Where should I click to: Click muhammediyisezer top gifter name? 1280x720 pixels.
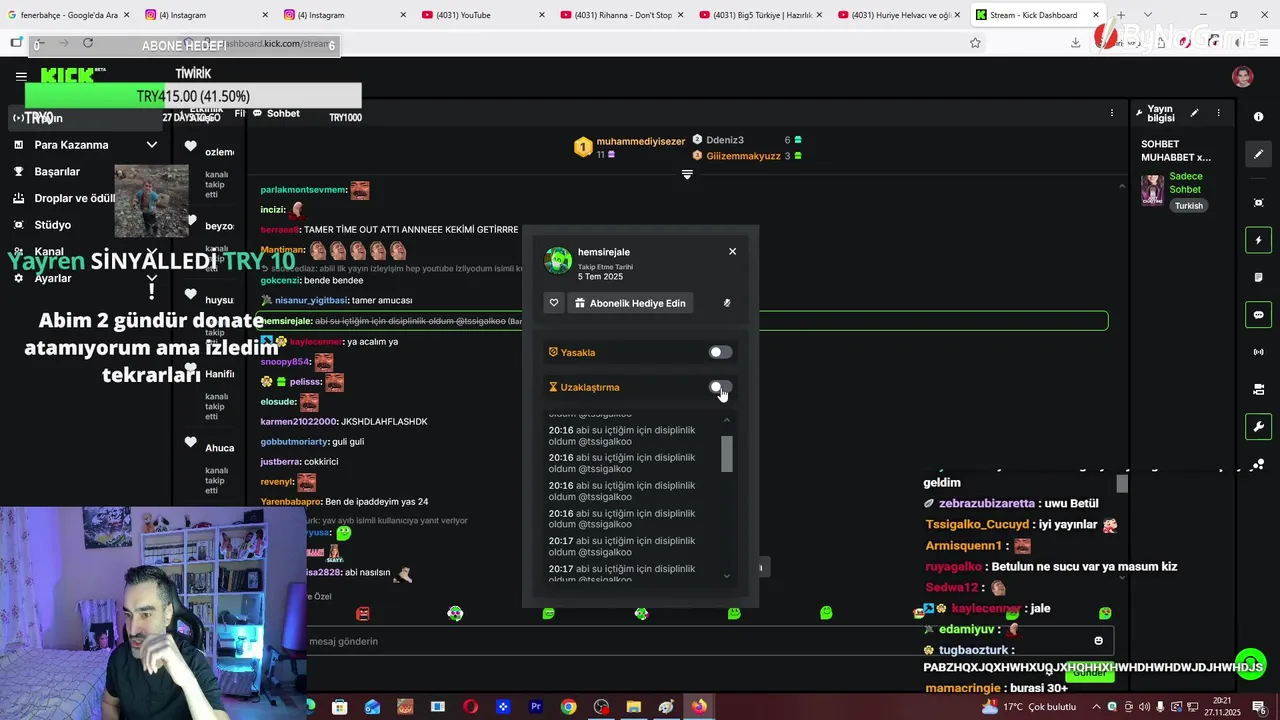(641, 142)
